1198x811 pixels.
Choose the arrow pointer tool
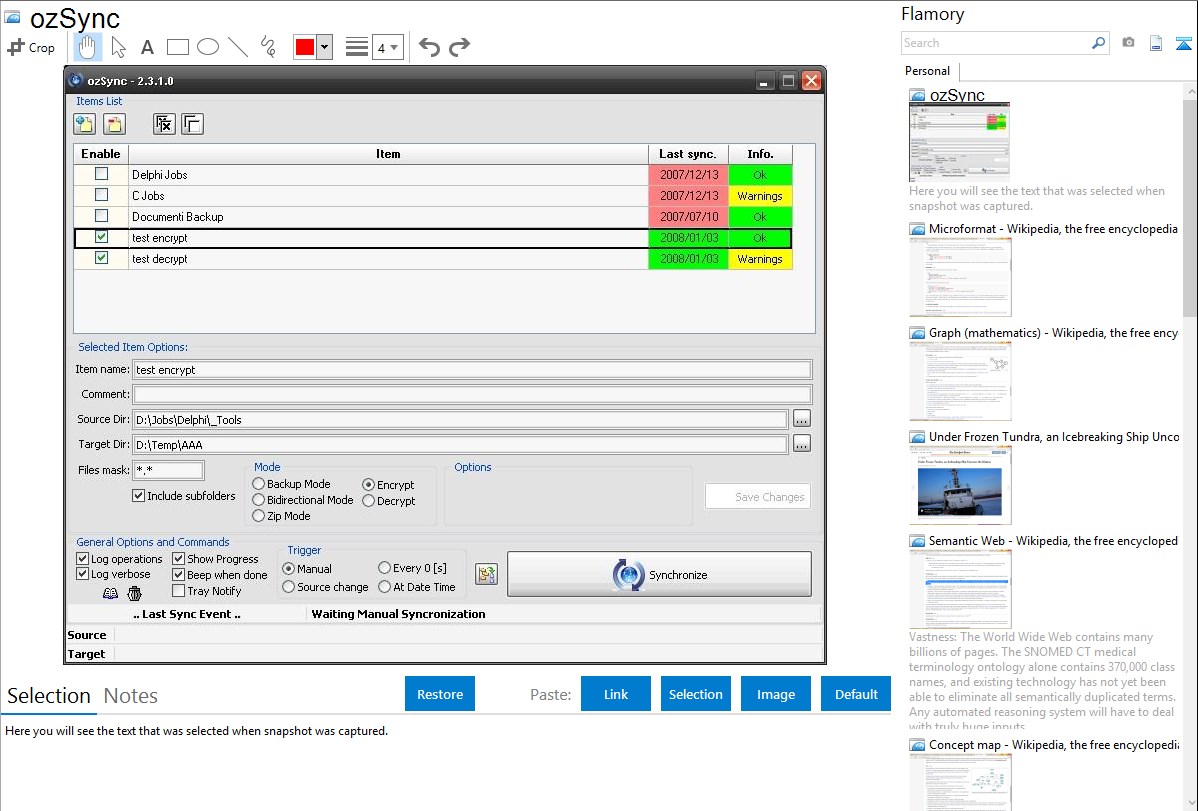118,47
